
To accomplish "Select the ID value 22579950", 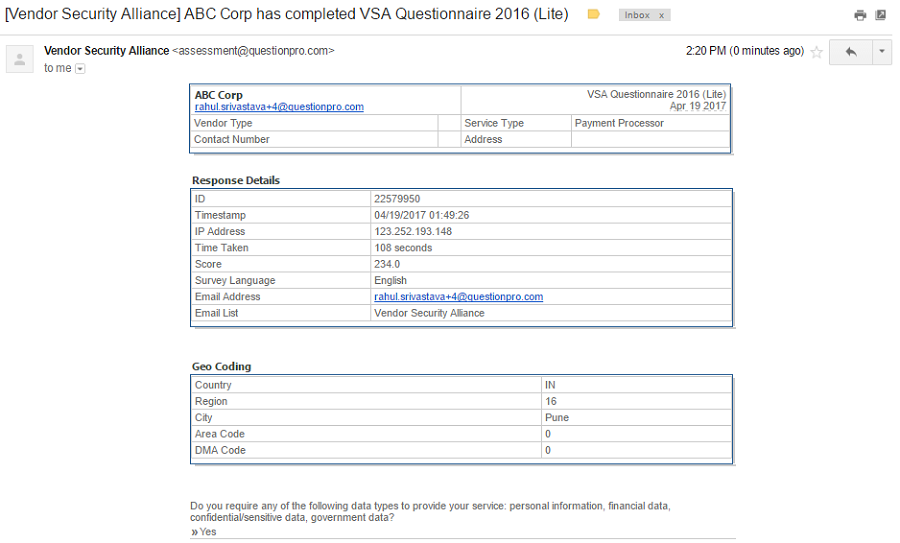I will coord(397,199).
